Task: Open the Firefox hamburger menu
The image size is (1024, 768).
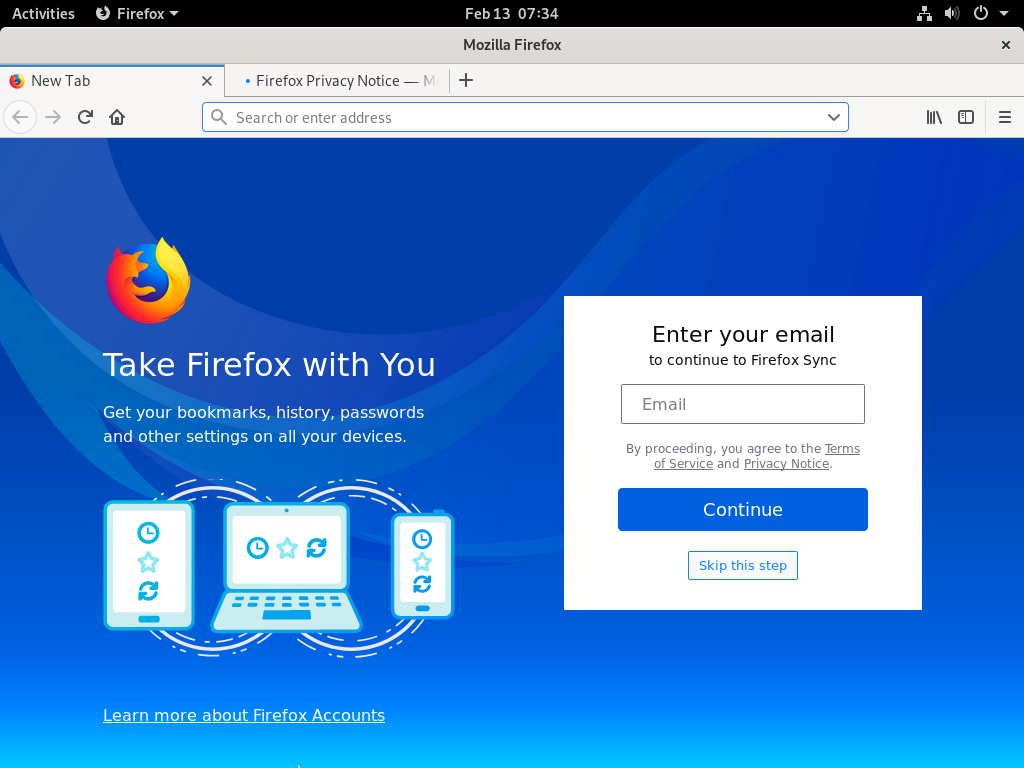Action: [1004, 118]
